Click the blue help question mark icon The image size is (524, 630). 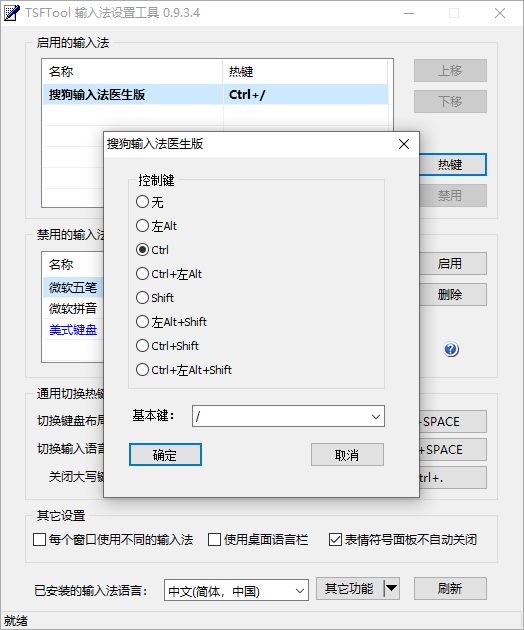tap(451, 349)
